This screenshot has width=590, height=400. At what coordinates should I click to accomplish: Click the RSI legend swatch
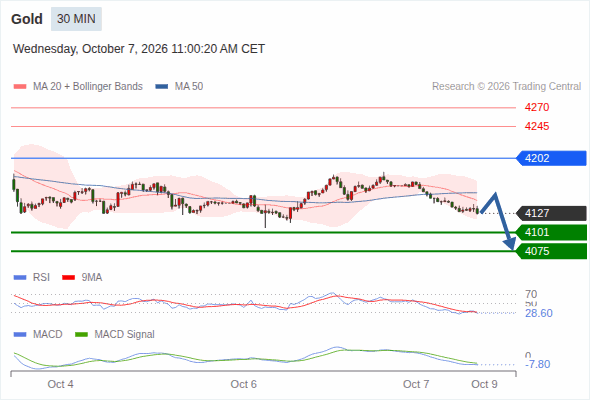coord(20,278)
